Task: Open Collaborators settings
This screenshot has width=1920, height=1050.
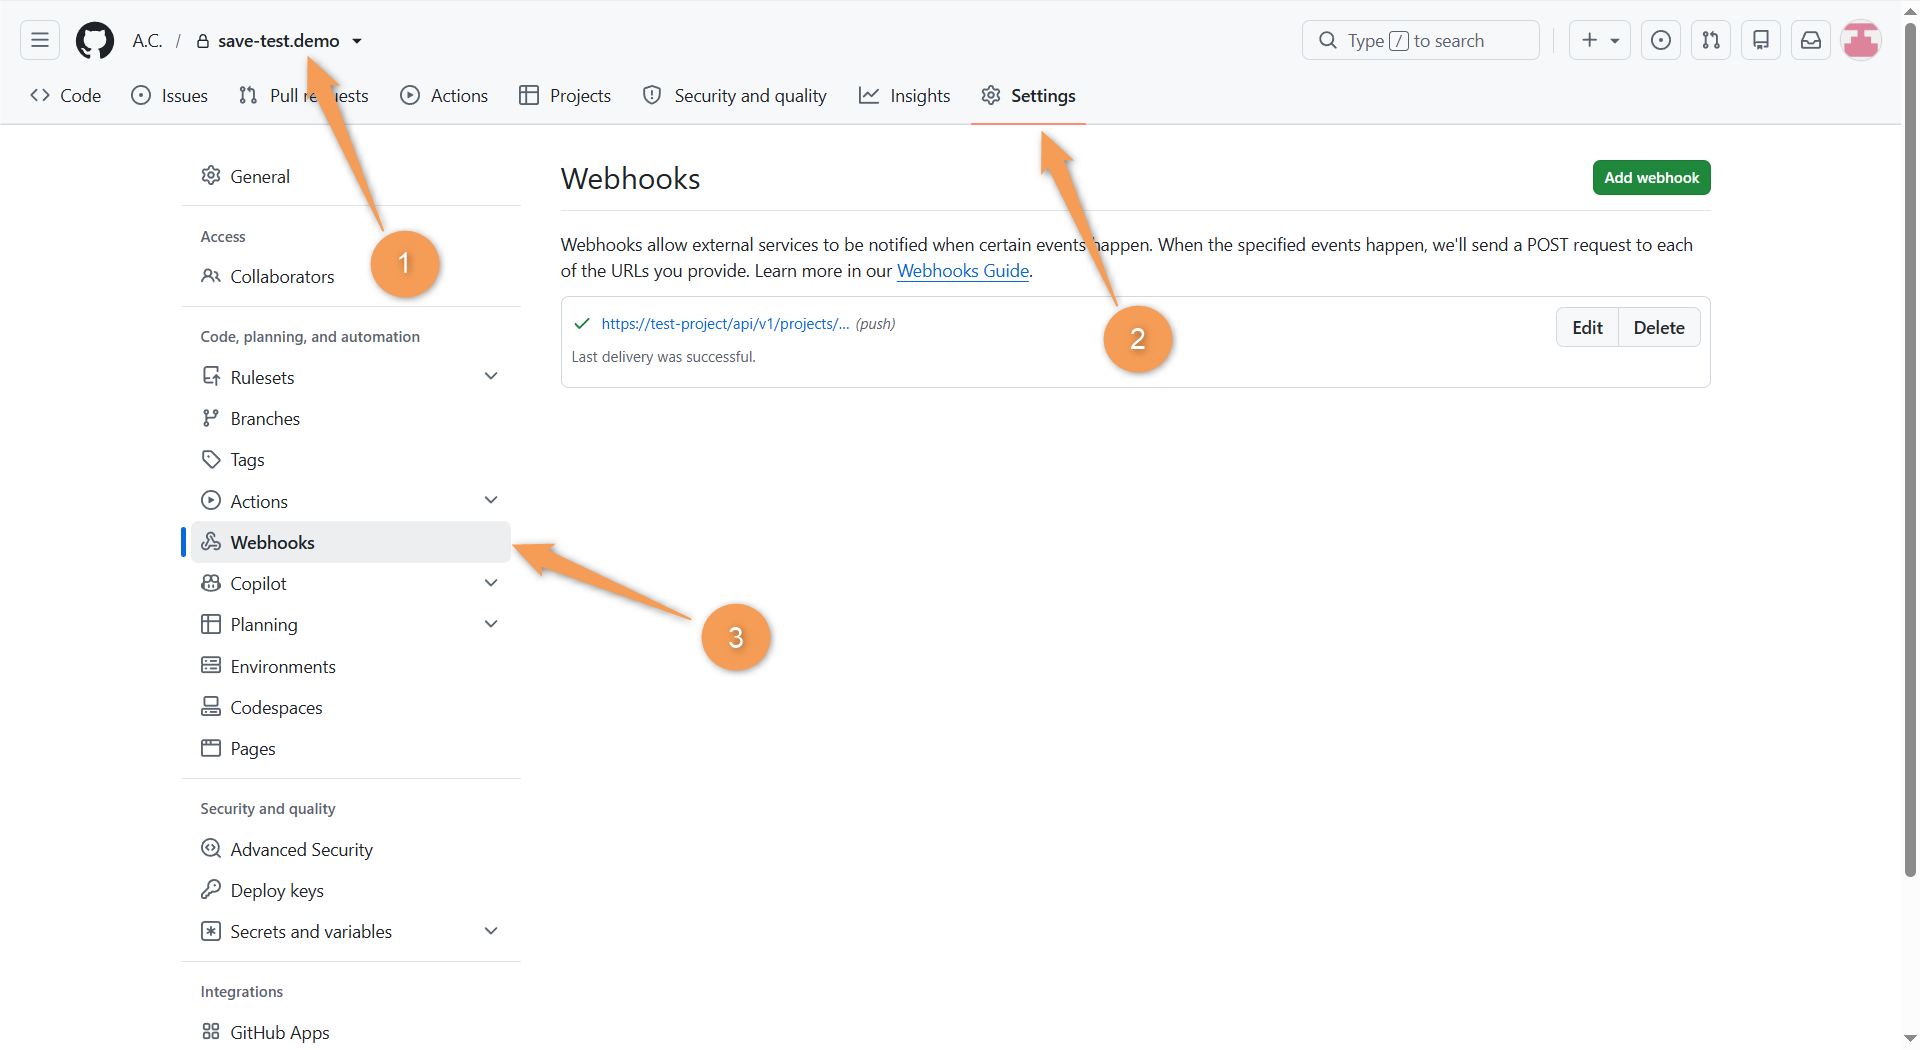Action: (x=350, y=276)
